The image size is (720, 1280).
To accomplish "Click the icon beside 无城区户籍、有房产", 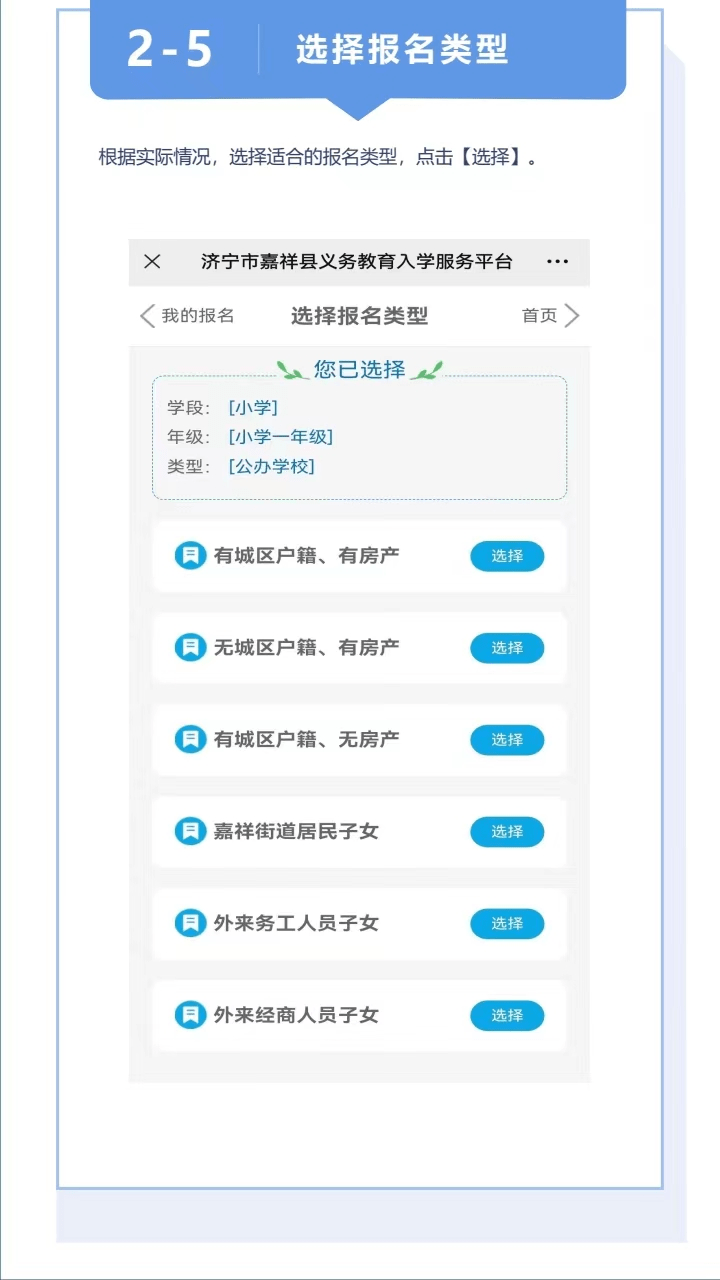I will coord(189,648).
